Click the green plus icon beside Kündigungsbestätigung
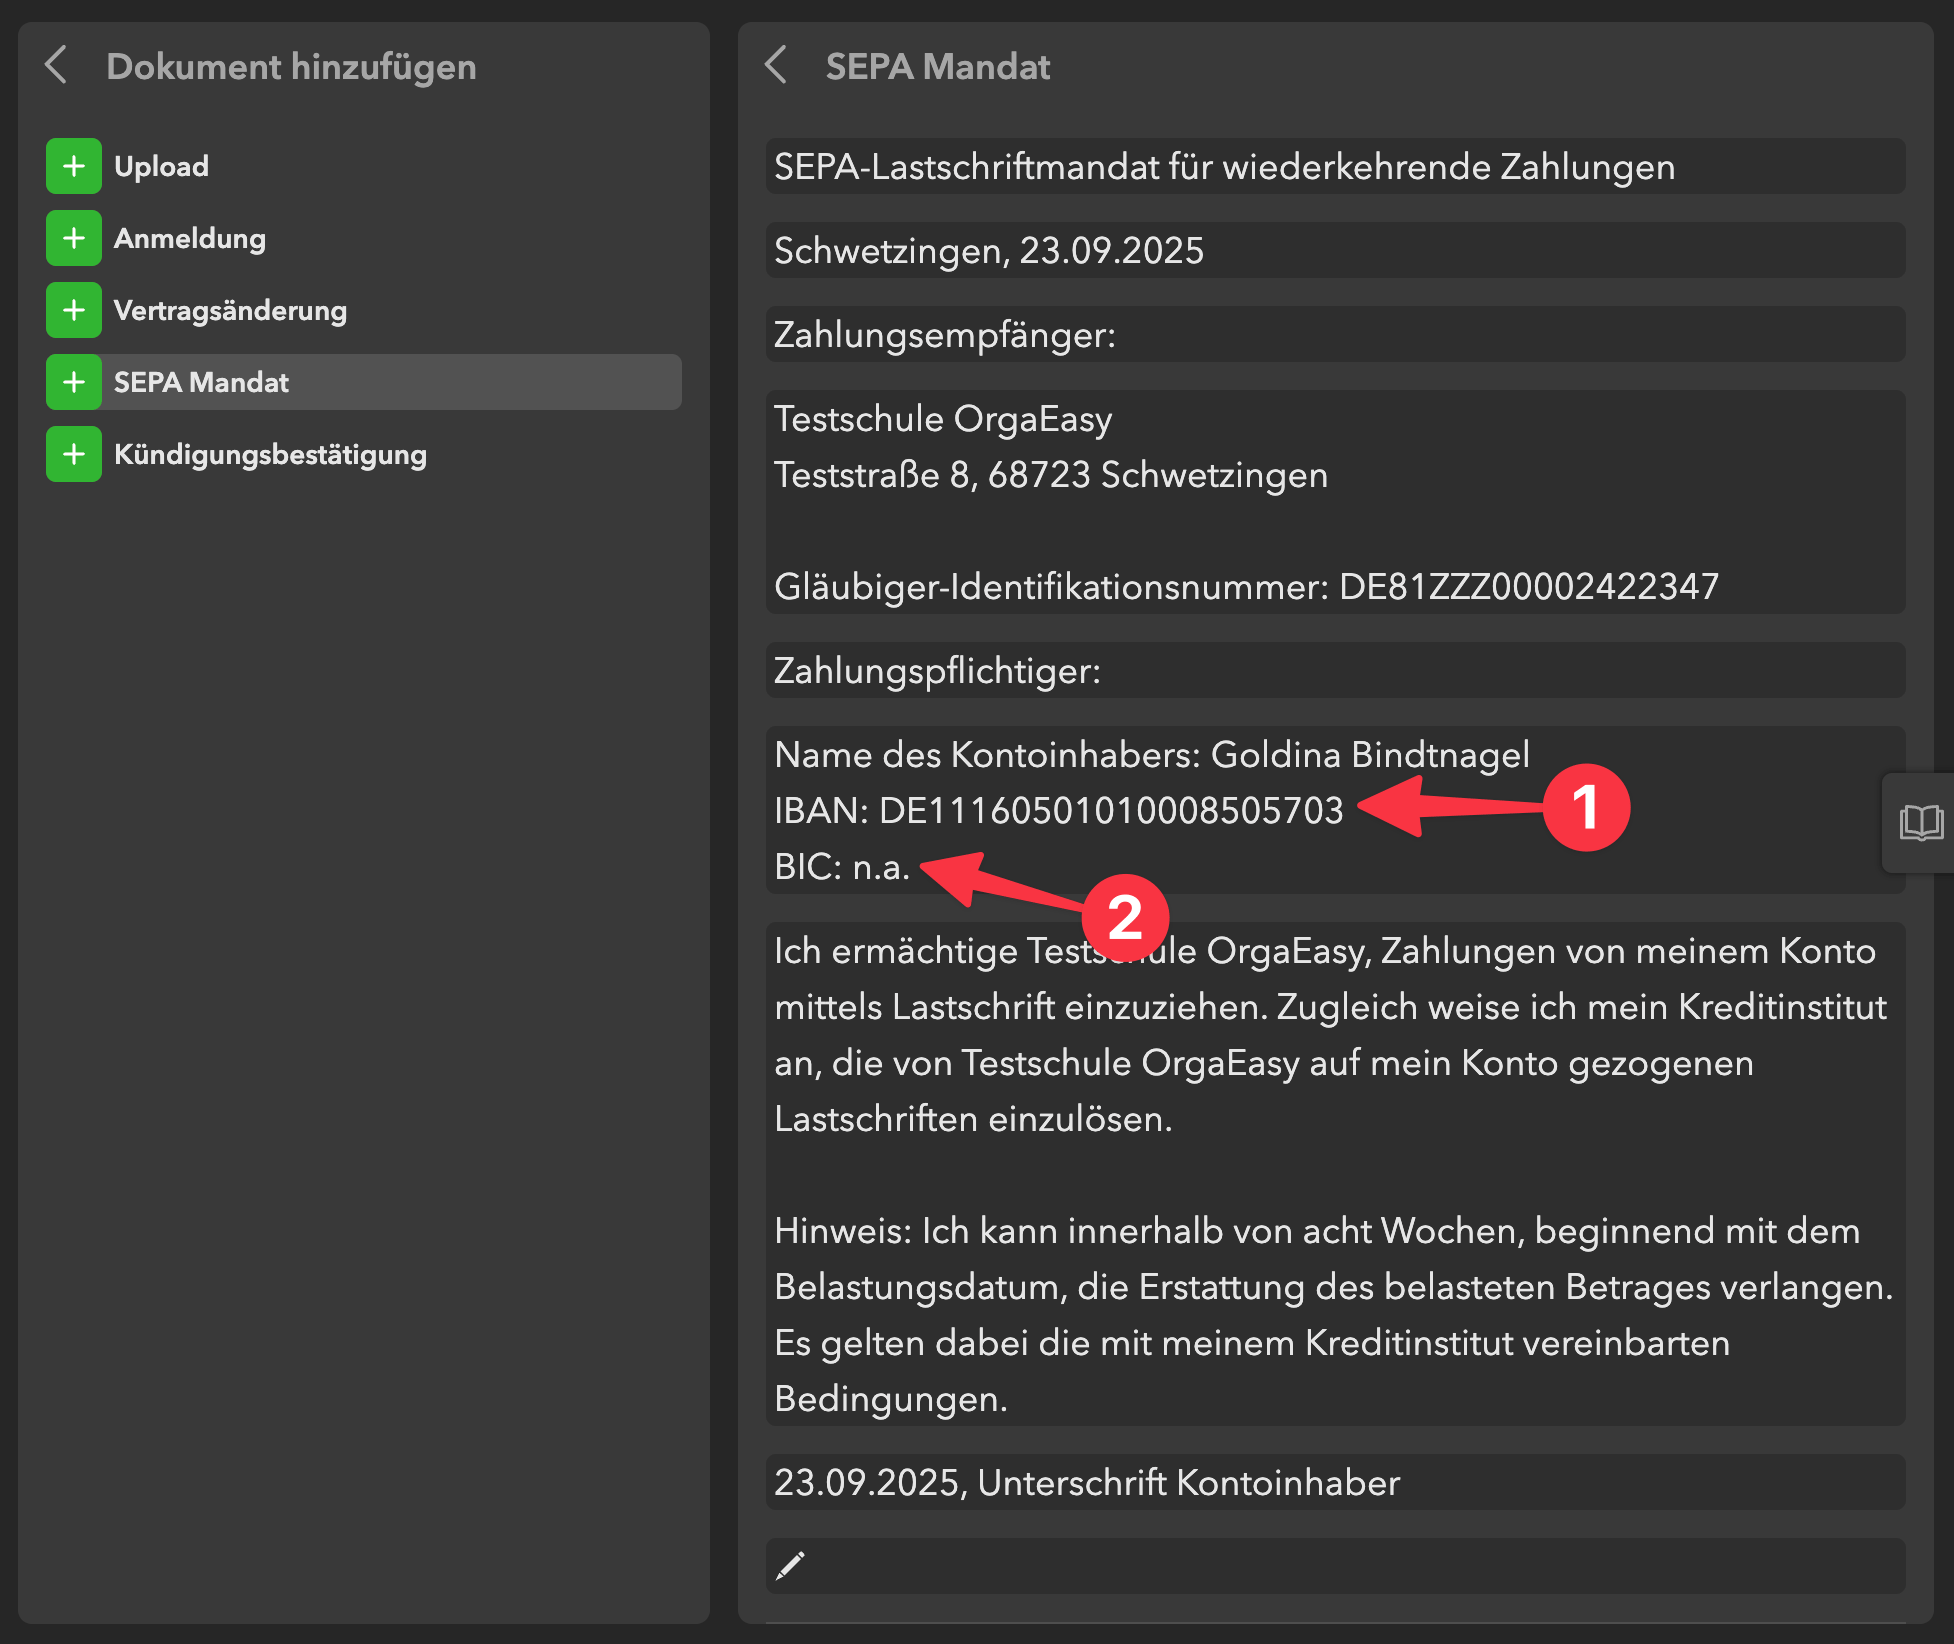 click(x=73, y=454)
